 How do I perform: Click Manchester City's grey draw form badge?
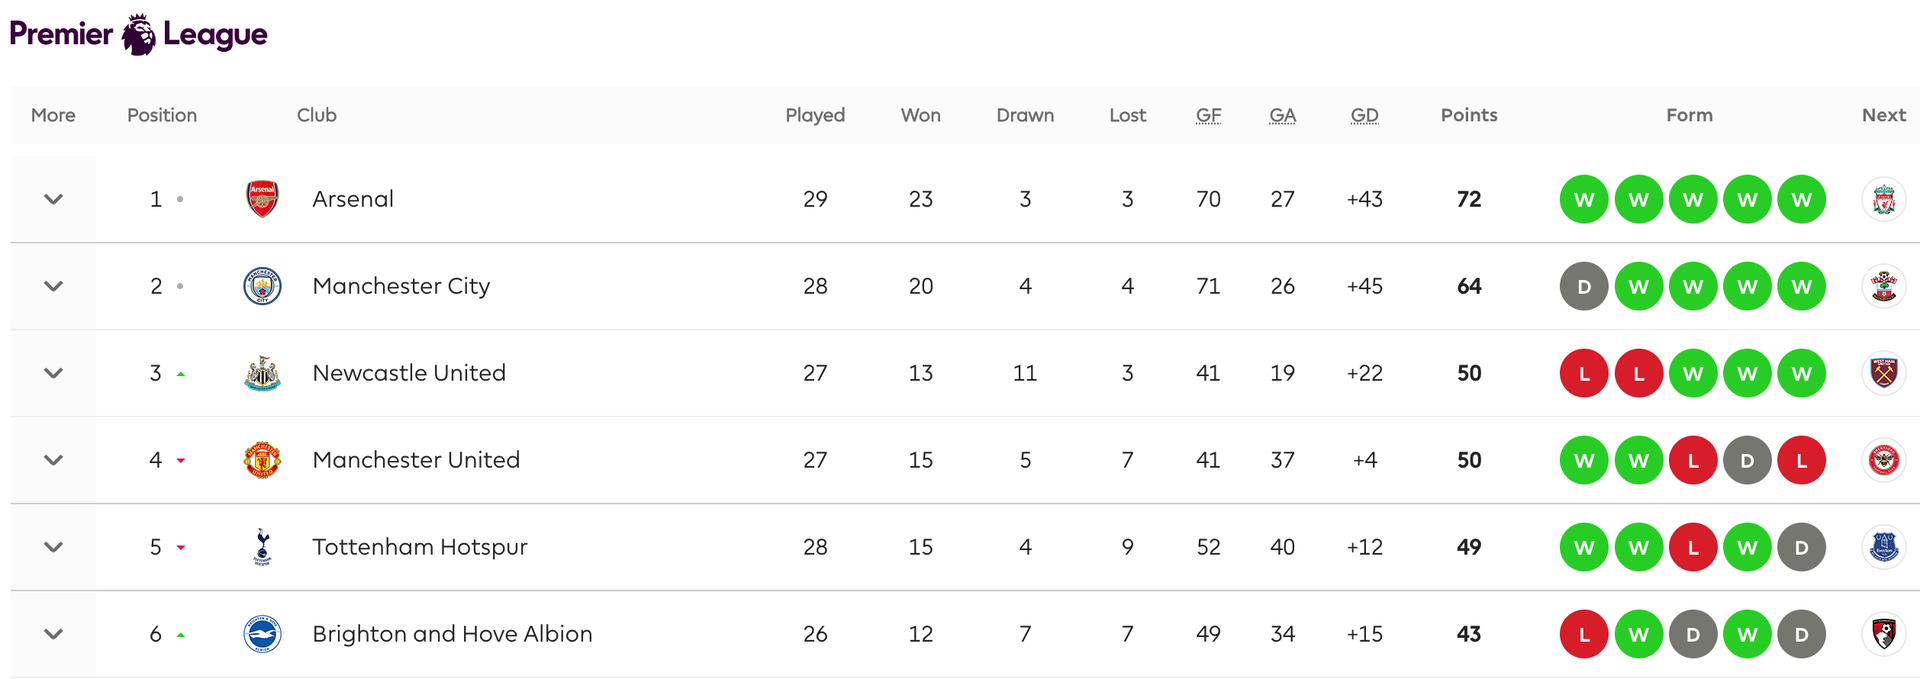[x=1584, y=287]
